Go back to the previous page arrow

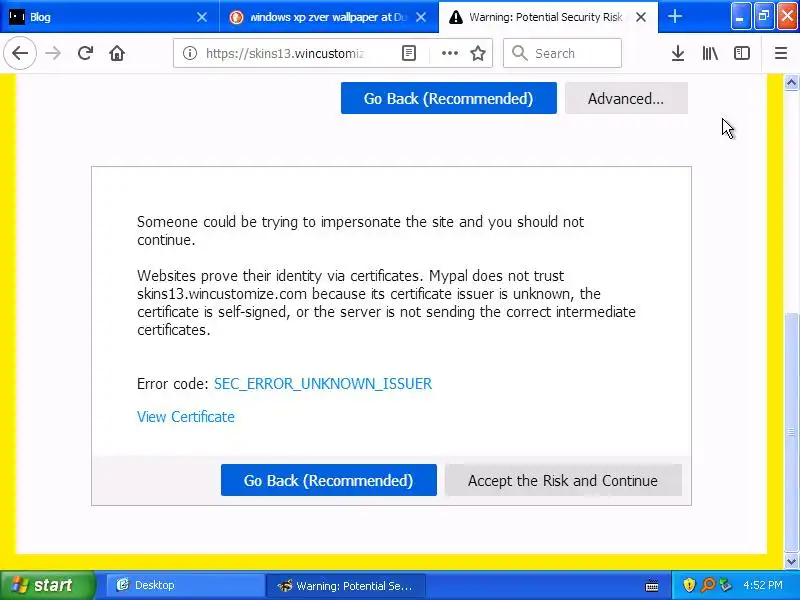(x=20, y=53)
